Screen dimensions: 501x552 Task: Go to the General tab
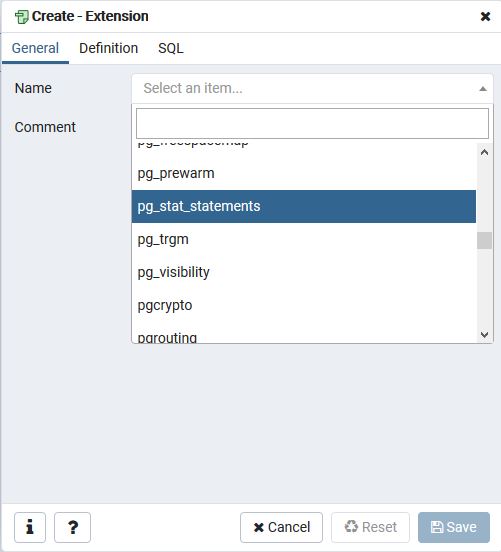(35, 48)
